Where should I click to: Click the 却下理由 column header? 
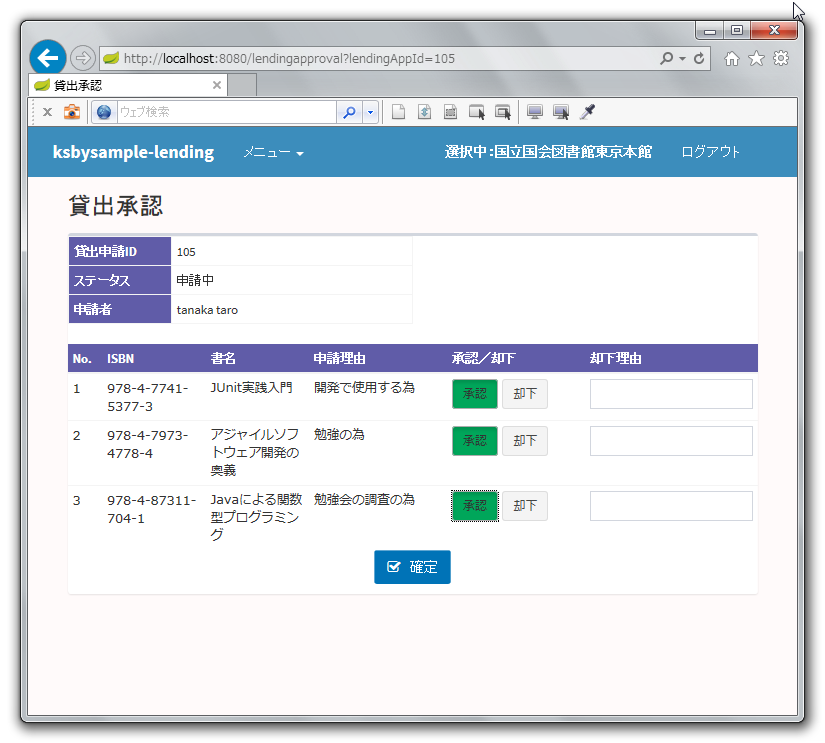coord(616,358)
